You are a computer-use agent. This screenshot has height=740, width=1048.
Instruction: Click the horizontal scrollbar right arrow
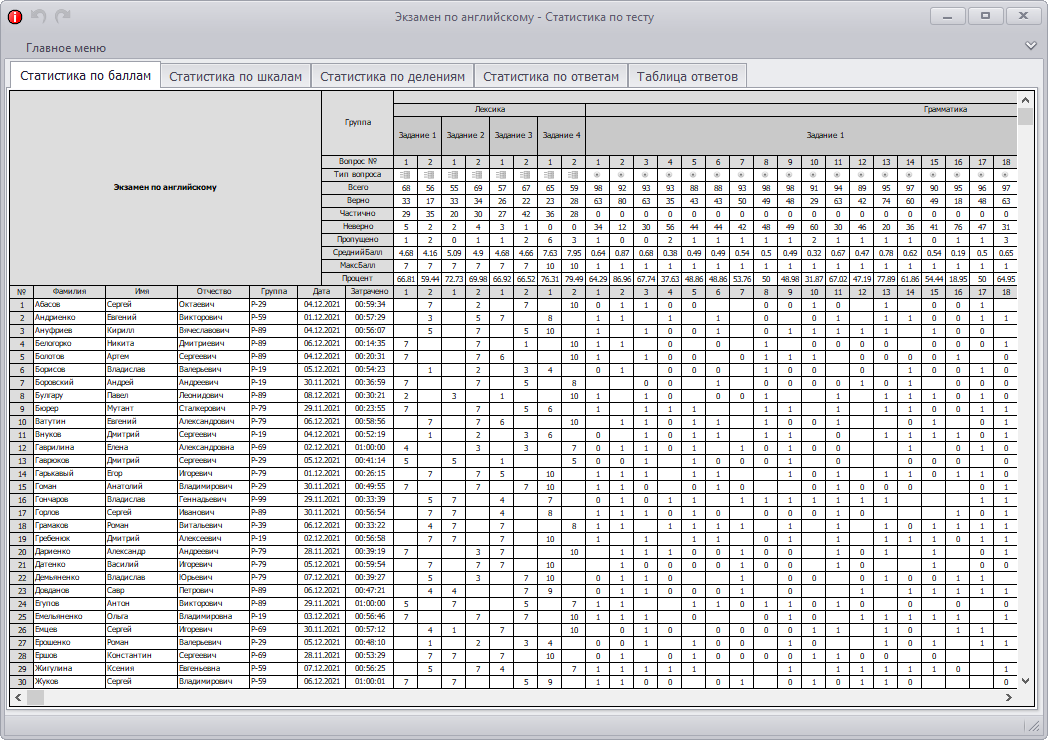coord(1009,697)
